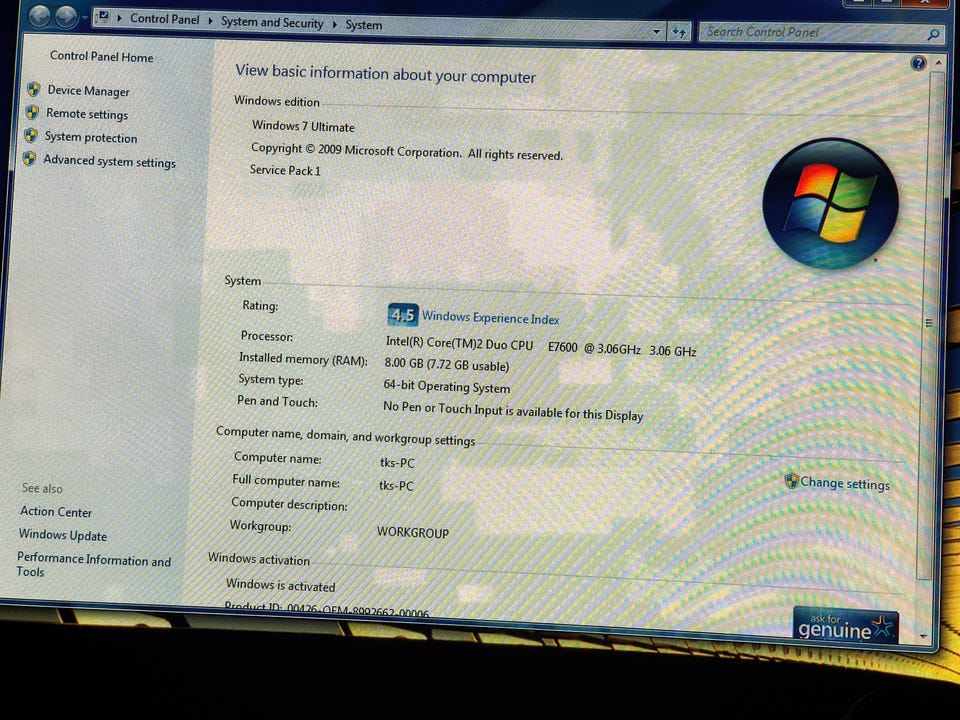
Task: Click the Control Panel icon in address bar
Action: coord(104,15)
